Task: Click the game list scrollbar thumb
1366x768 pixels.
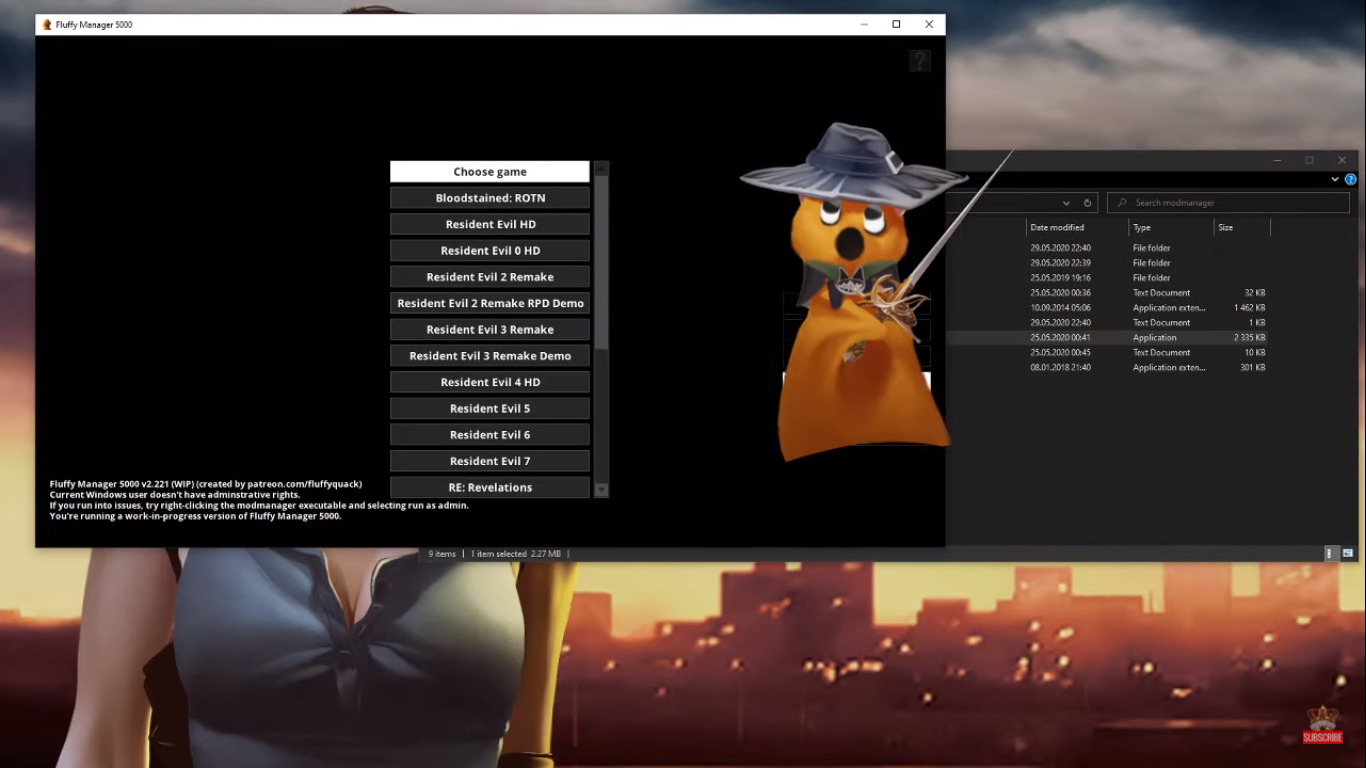Action: [601, 263]
